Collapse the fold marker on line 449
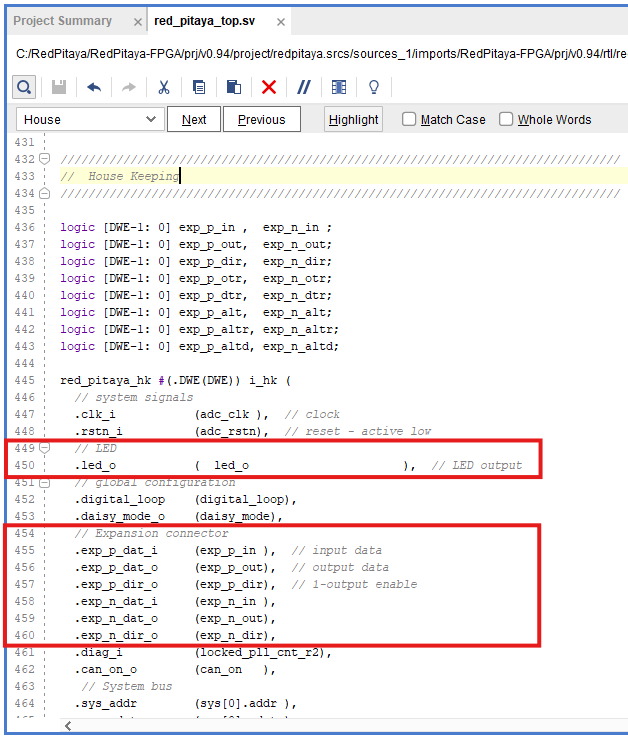 (44, 448)
